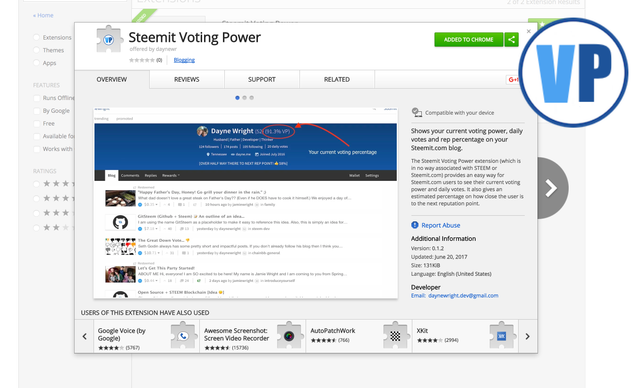The width and height of the screenshot is (640, 388).
Task: Select the Apps radio button
Action: click(37, 63)
